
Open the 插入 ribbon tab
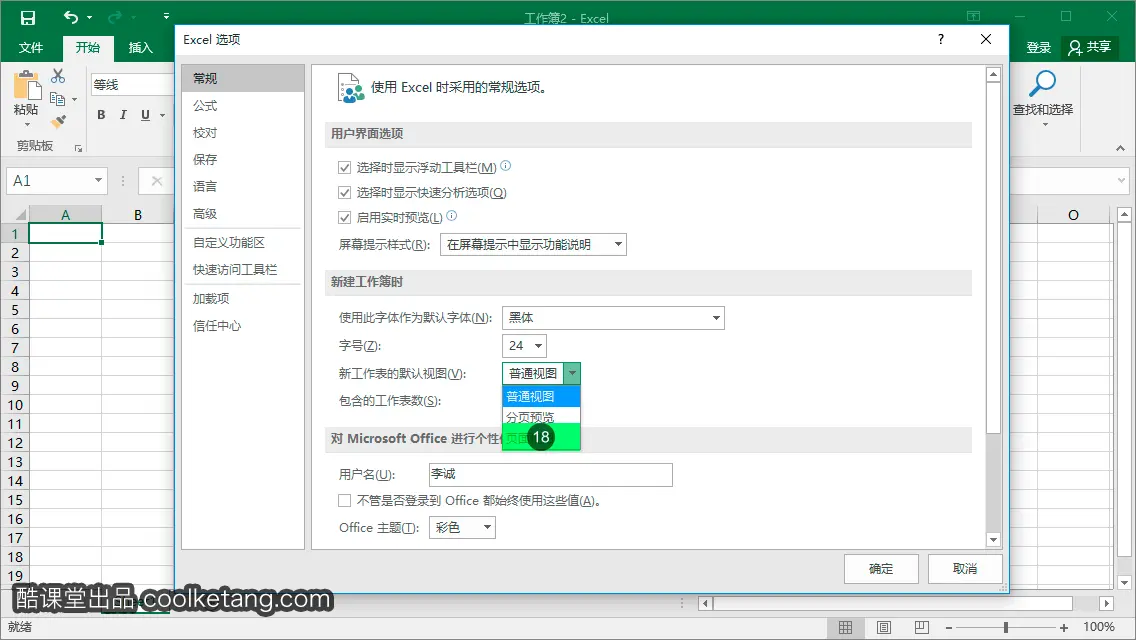click(141, 48)
